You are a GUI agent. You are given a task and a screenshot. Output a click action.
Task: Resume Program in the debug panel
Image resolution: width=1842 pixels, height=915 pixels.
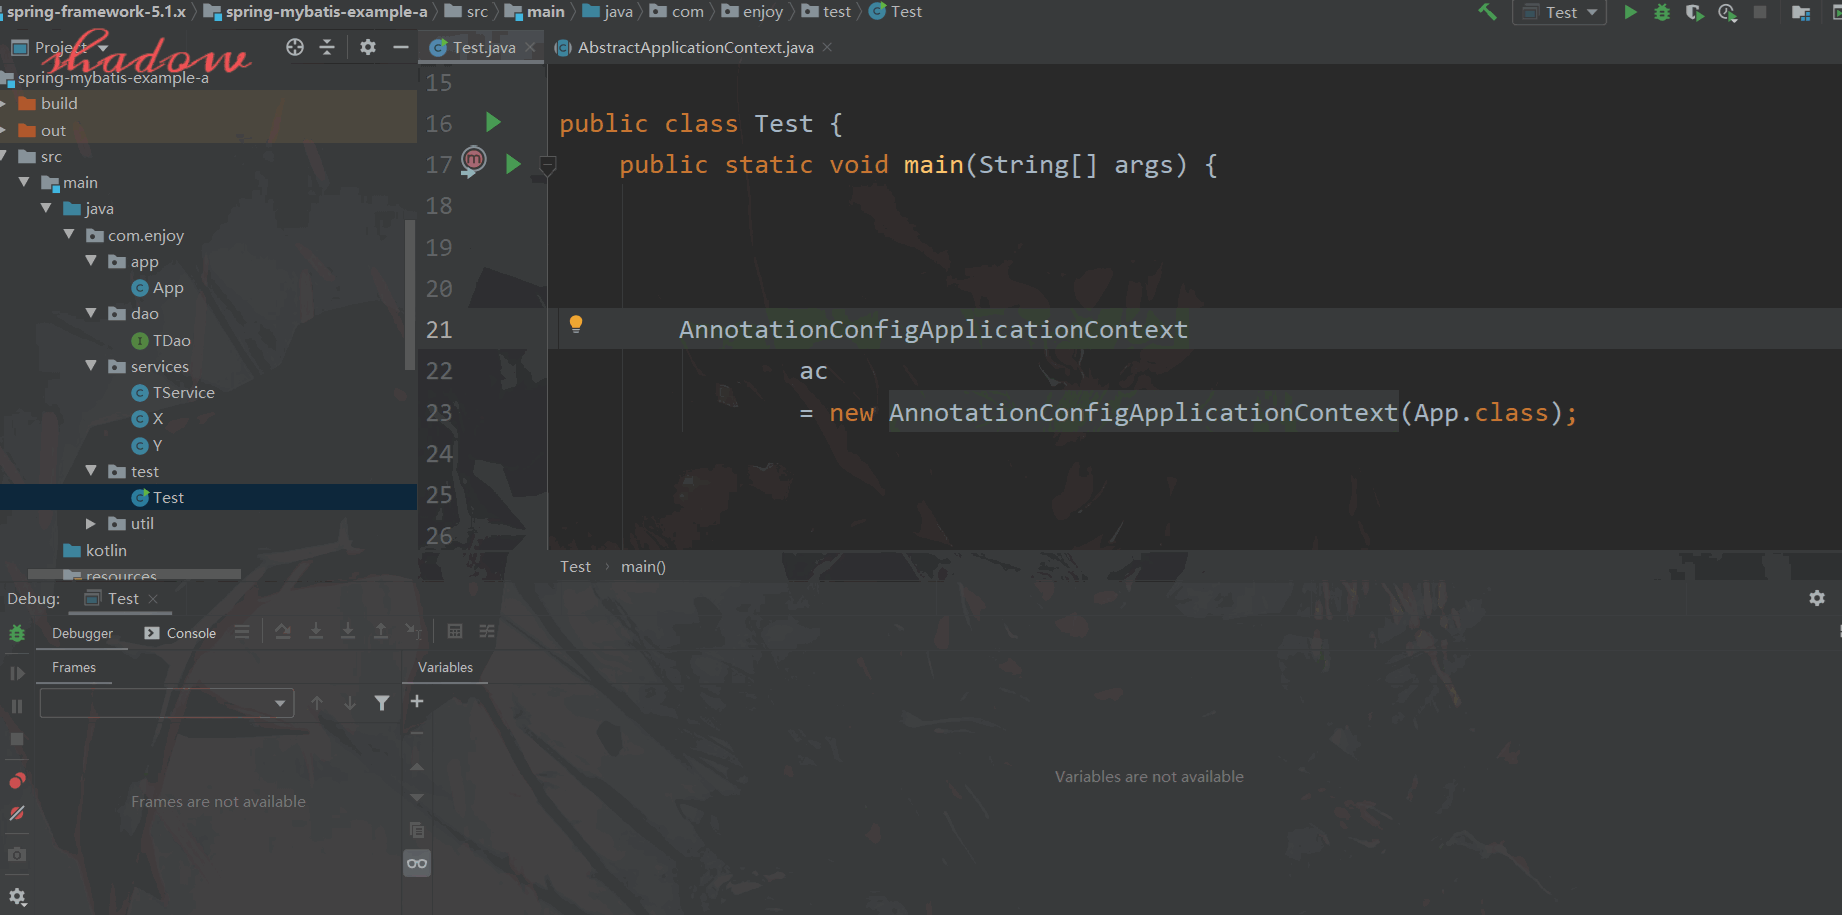(x=17, y=673)
